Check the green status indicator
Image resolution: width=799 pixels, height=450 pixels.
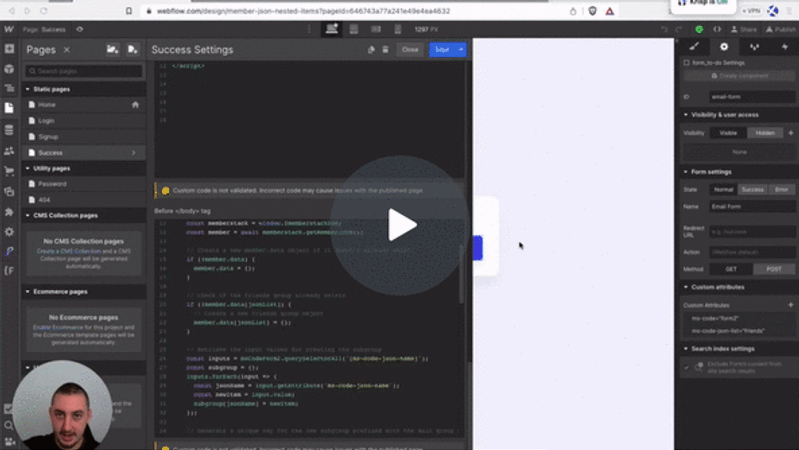point(699,29)
